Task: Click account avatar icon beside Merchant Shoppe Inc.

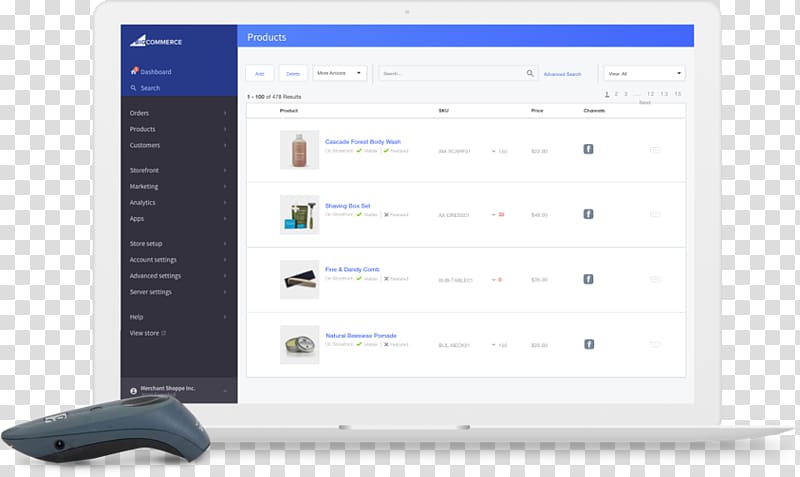Action: 133,391
